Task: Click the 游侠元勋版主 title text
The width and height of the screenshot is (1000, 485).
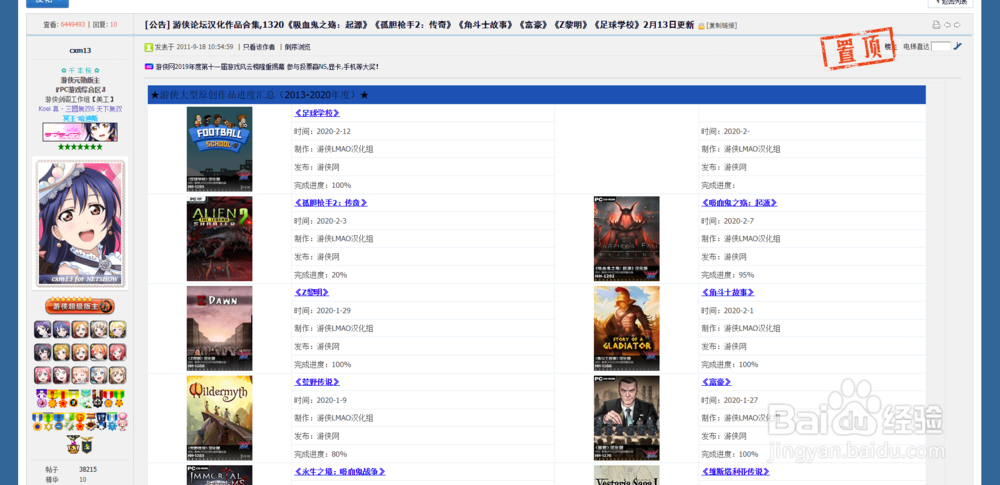Action: coord(80,80)
